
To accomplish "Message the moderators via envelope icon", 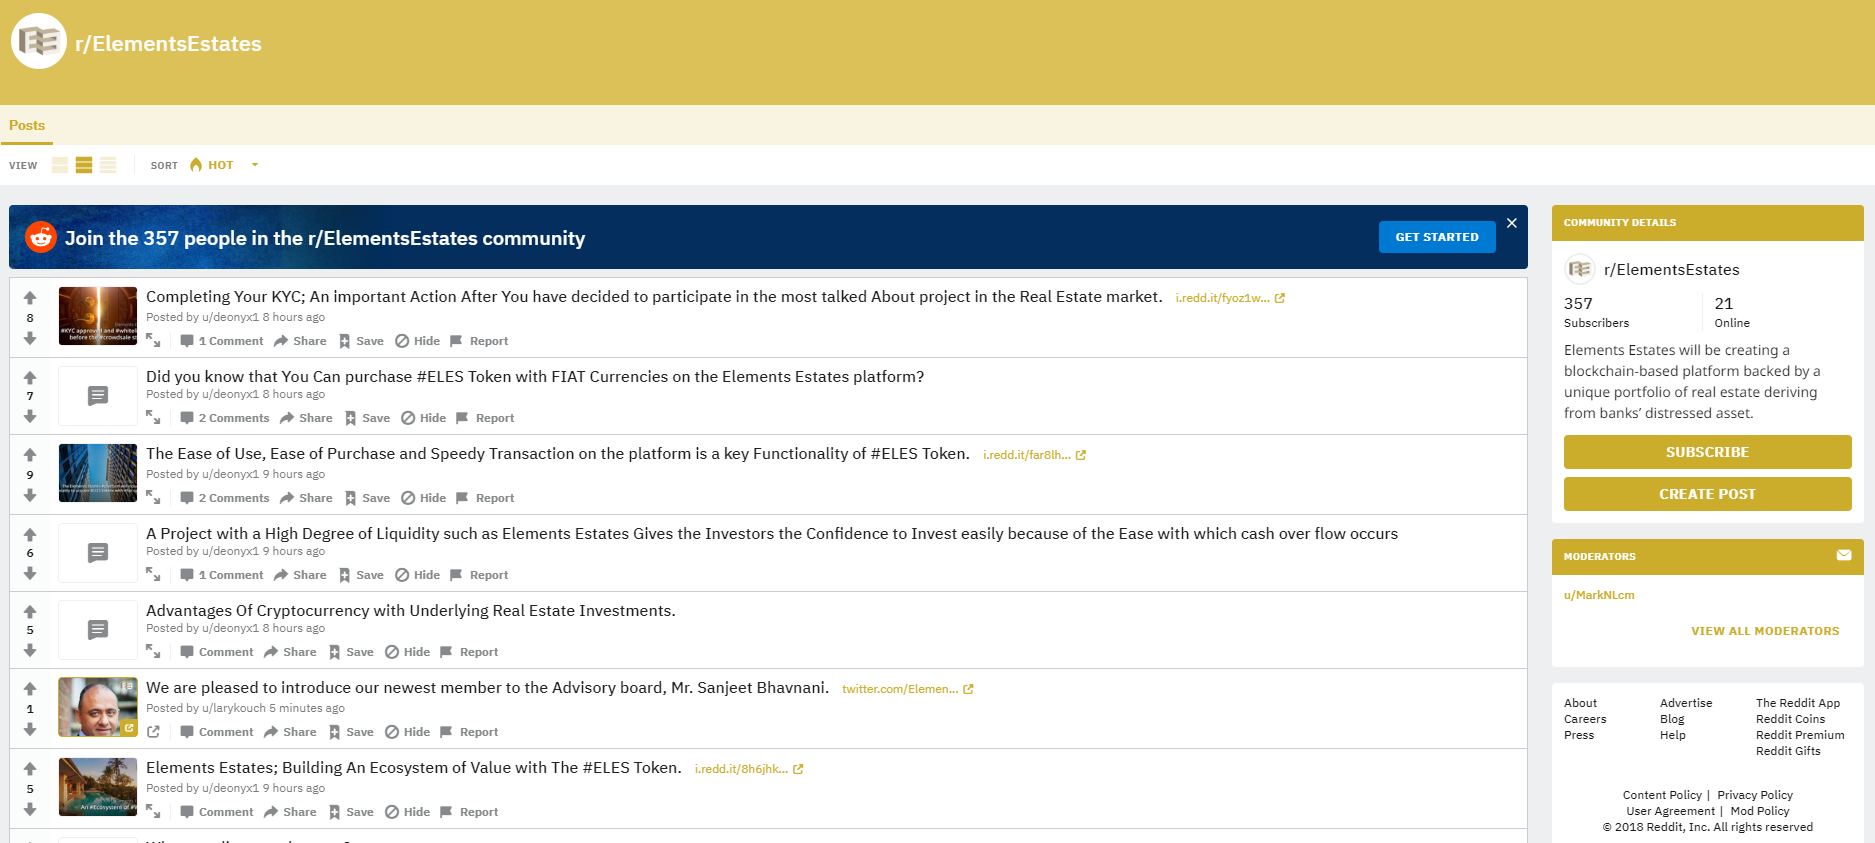I will click(1844, 555).
